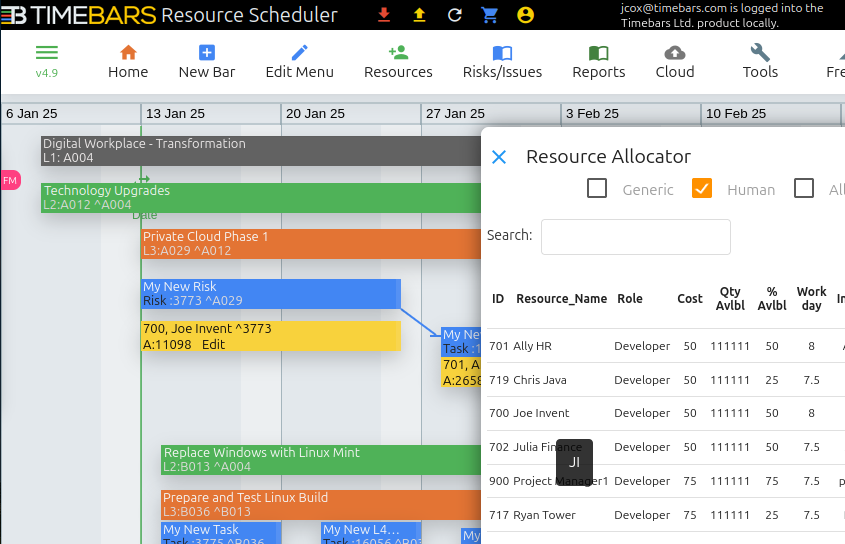The width and height of the screenshot is (845, 544).
Task: Open the Tools wrench icon
Action: tap(760, 53)
